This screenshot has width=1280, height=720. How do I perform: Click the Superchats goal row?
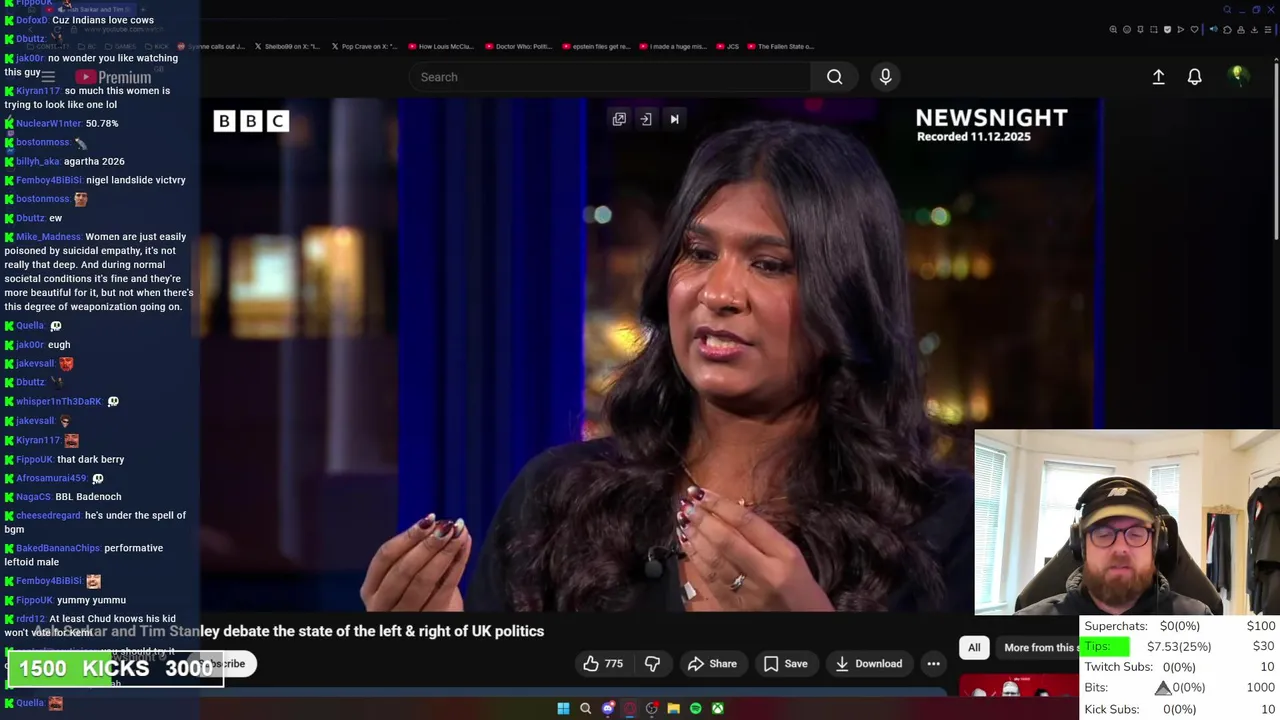tap(1179, 626)
